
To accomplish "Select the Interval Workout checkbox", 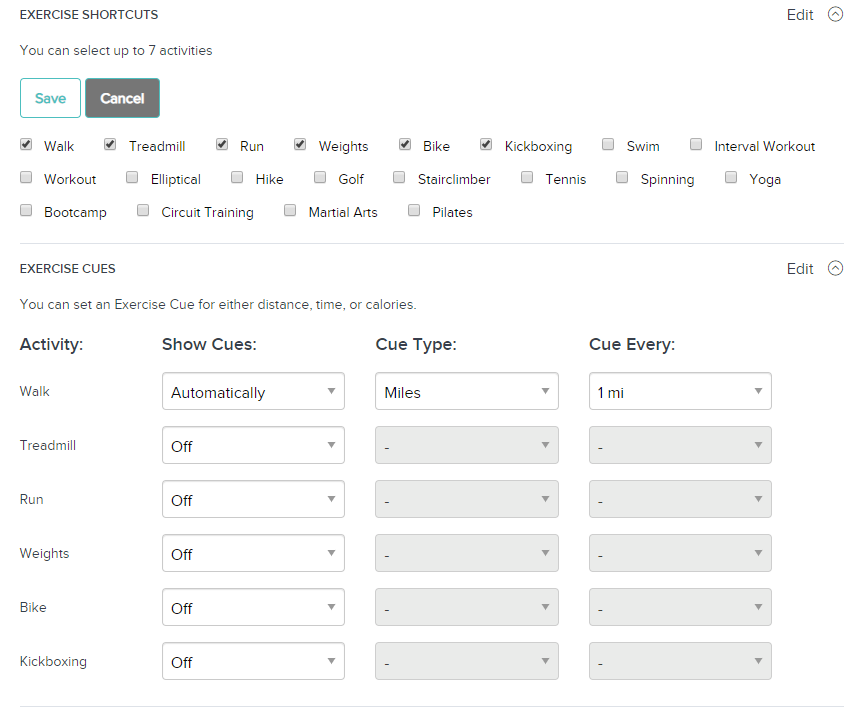I will pos(696,145).
